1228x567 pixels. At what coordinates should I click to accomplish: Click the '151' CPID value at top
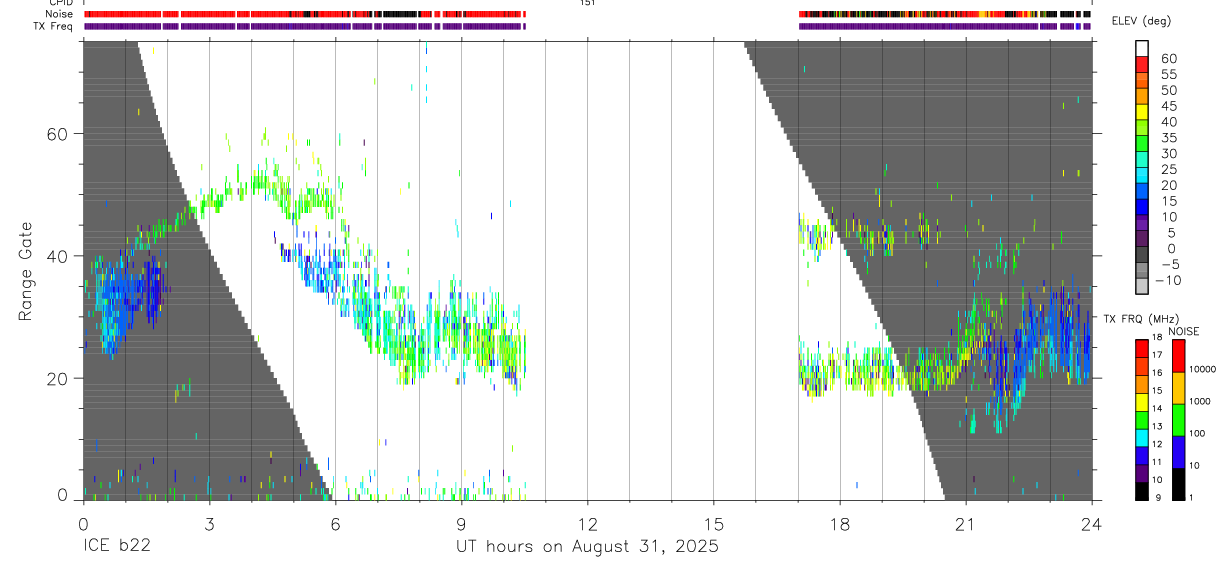[x=587, y=3]
